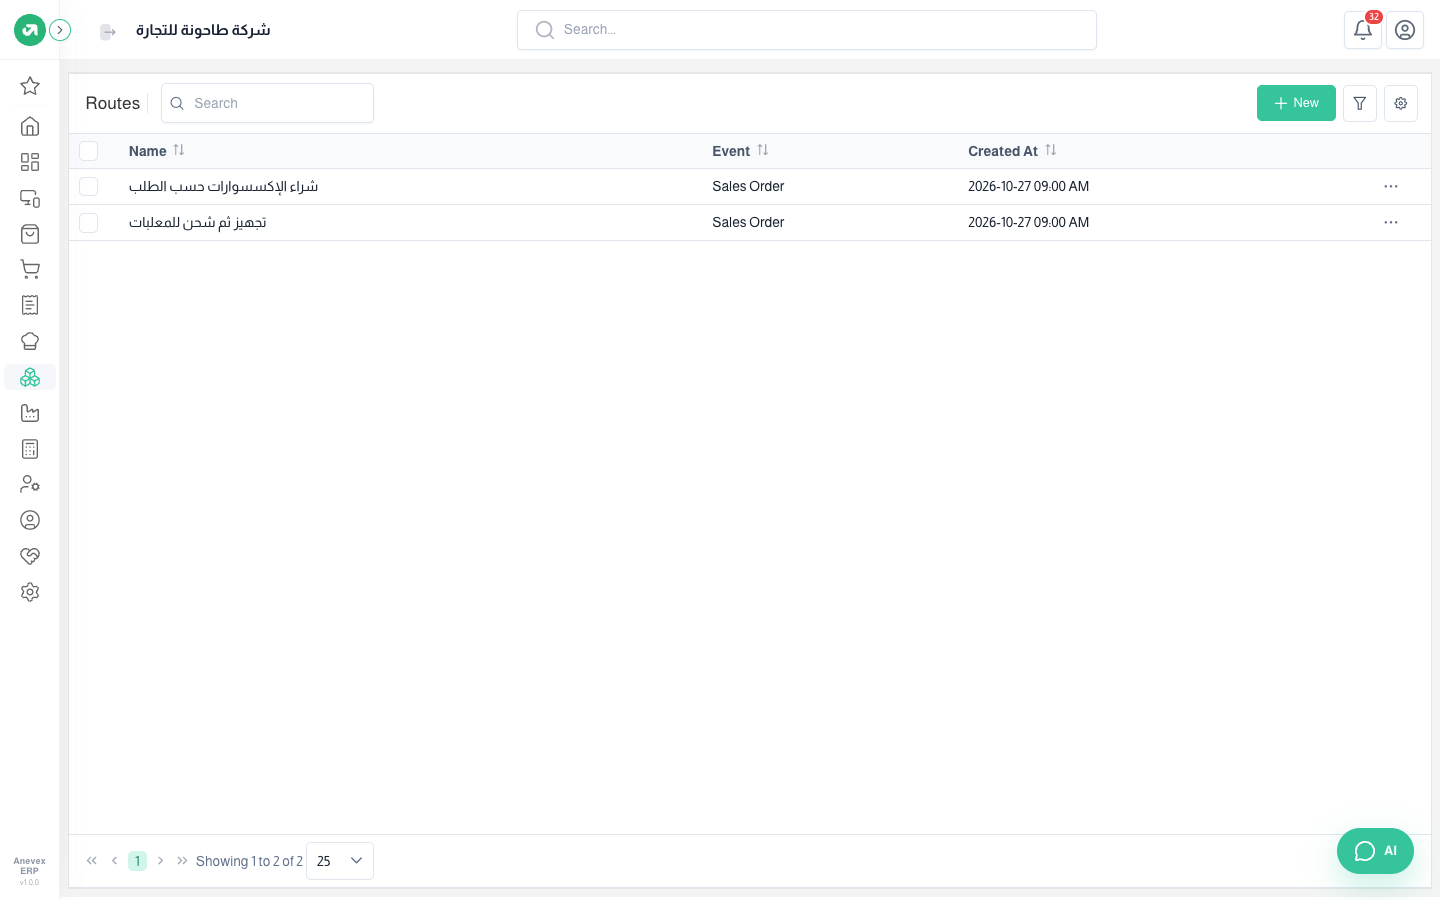Go to page 1 in pagination
The image size is (1440, 900).
pos(138,861)
